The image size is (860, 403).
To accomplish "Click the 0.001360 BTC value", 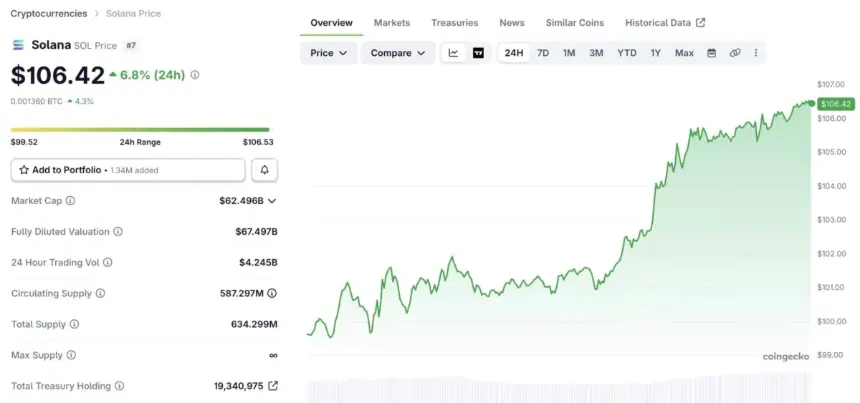I will (36, 101).
